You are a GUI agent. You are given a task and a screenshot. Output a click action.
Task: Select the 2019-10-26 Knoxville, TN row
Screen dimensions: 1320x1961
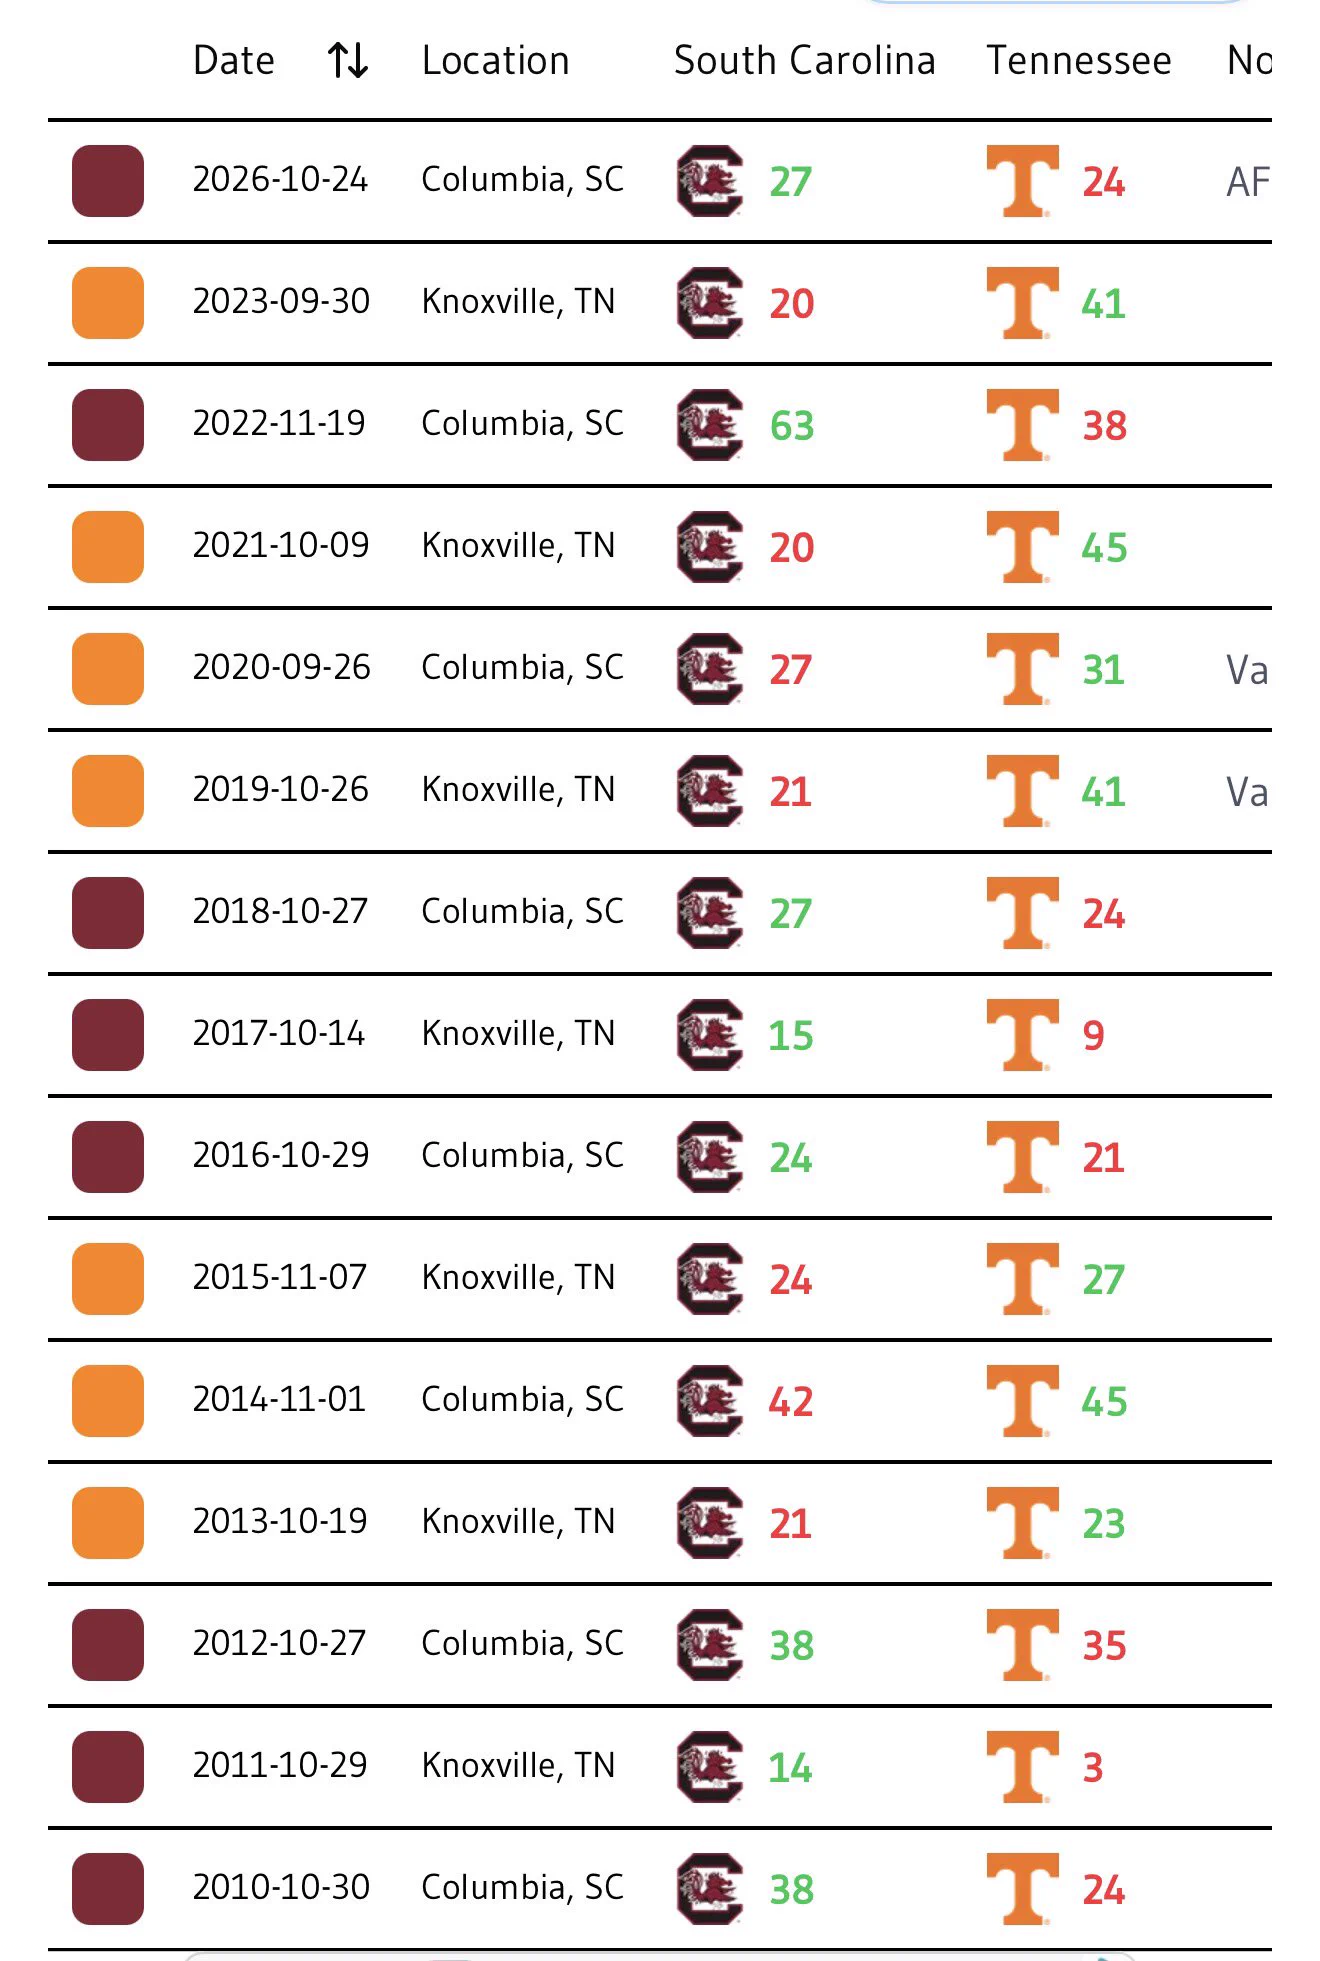(660, 791)
